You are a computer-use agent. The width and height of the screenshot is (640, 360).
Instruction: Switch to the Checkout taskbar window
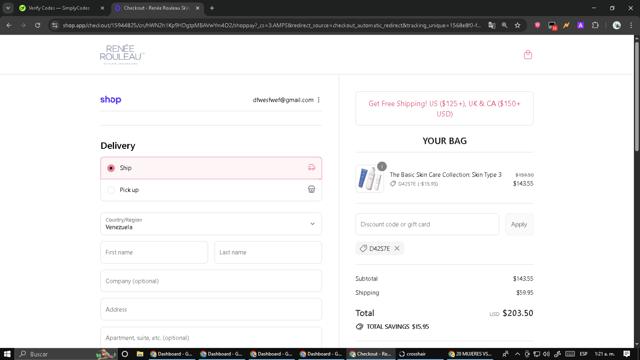click(370, 354)
